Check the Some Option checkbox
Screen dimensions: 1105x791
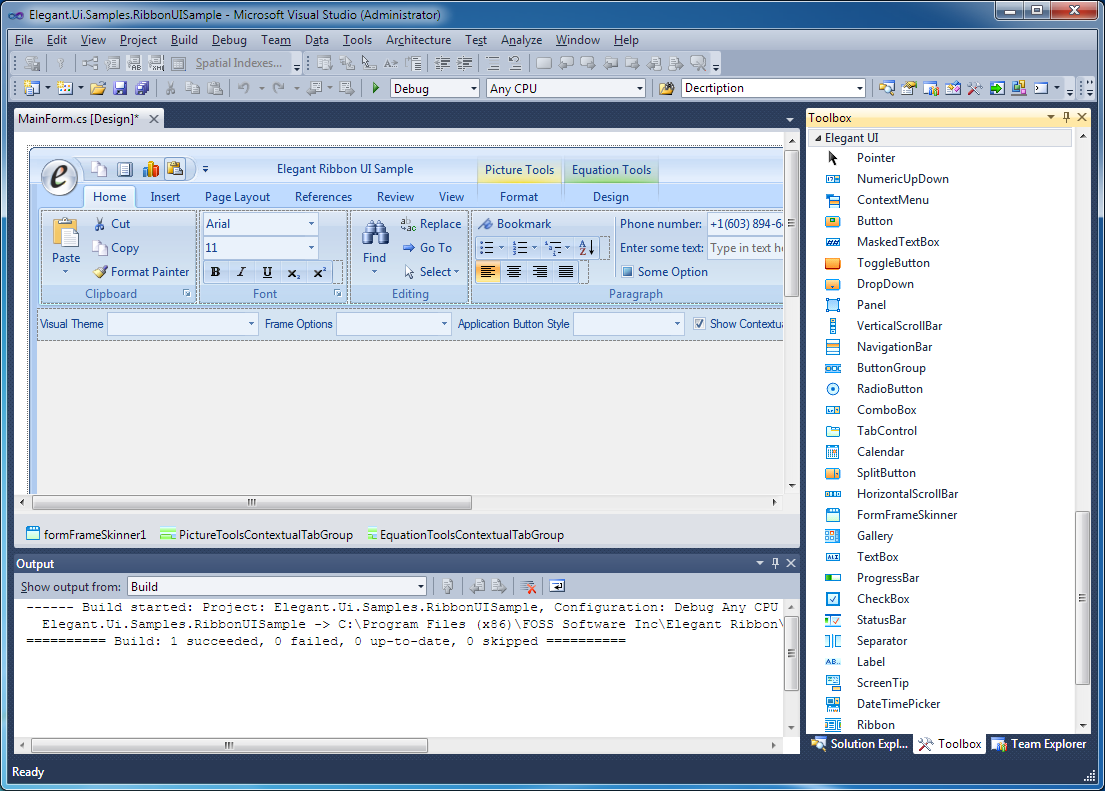tap(627, 271)
